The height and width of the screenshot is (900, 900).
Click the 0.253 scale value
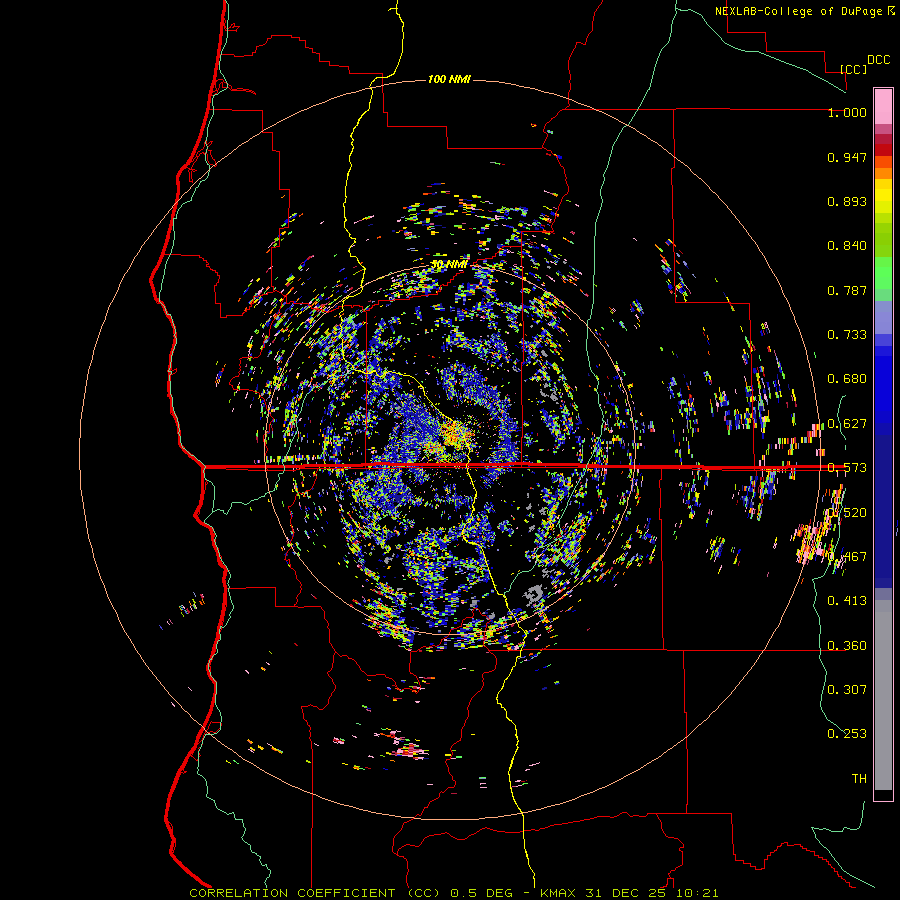coord(847,734)
